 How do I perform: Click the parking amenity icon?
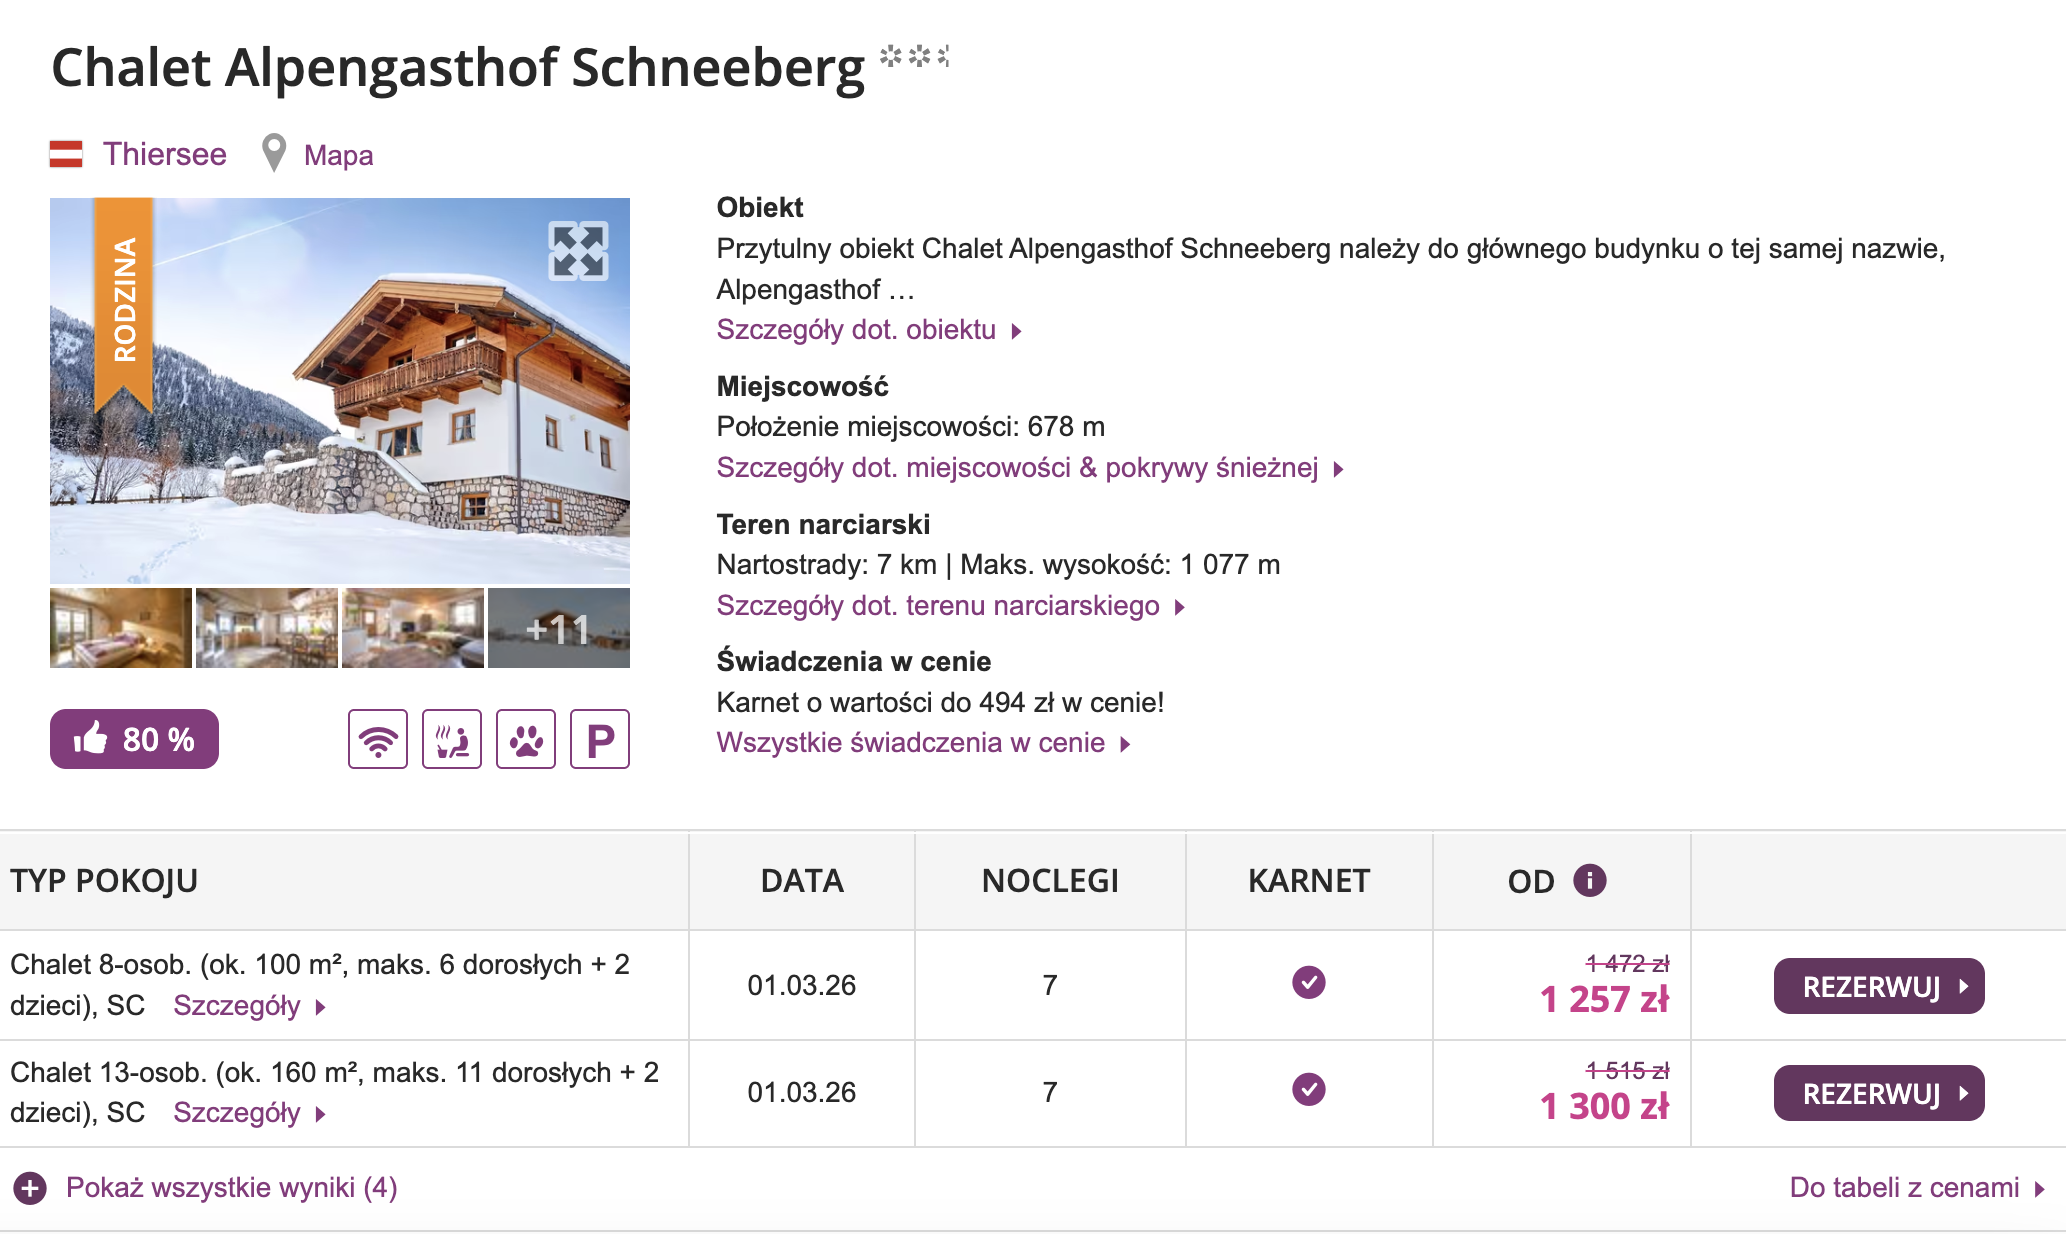pos(600,739)
